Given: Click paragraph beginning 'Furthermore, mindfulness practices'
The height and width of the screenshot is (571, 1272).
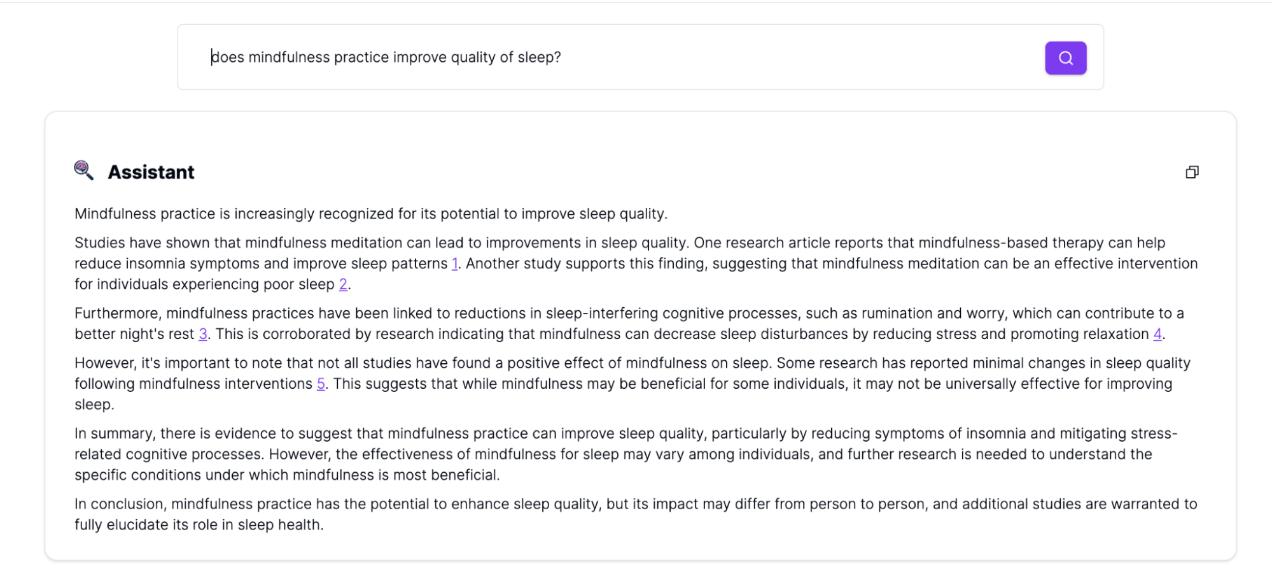Looking at the screenshot, I should pos(630,324).
